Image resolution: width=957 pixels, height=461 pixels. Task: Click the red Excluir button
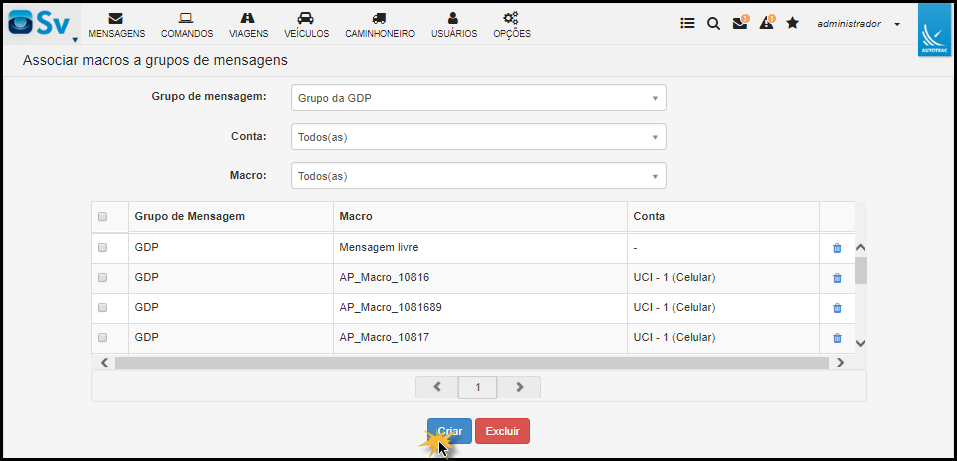[502, 431]
